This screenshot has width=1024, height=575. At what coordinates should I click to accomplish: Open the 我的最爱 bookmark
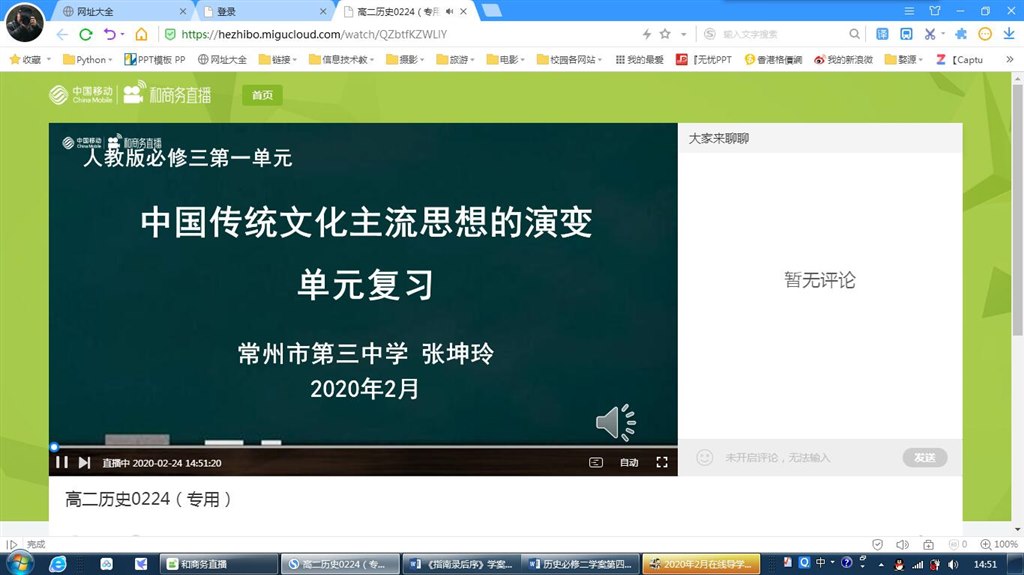(639, 59)
